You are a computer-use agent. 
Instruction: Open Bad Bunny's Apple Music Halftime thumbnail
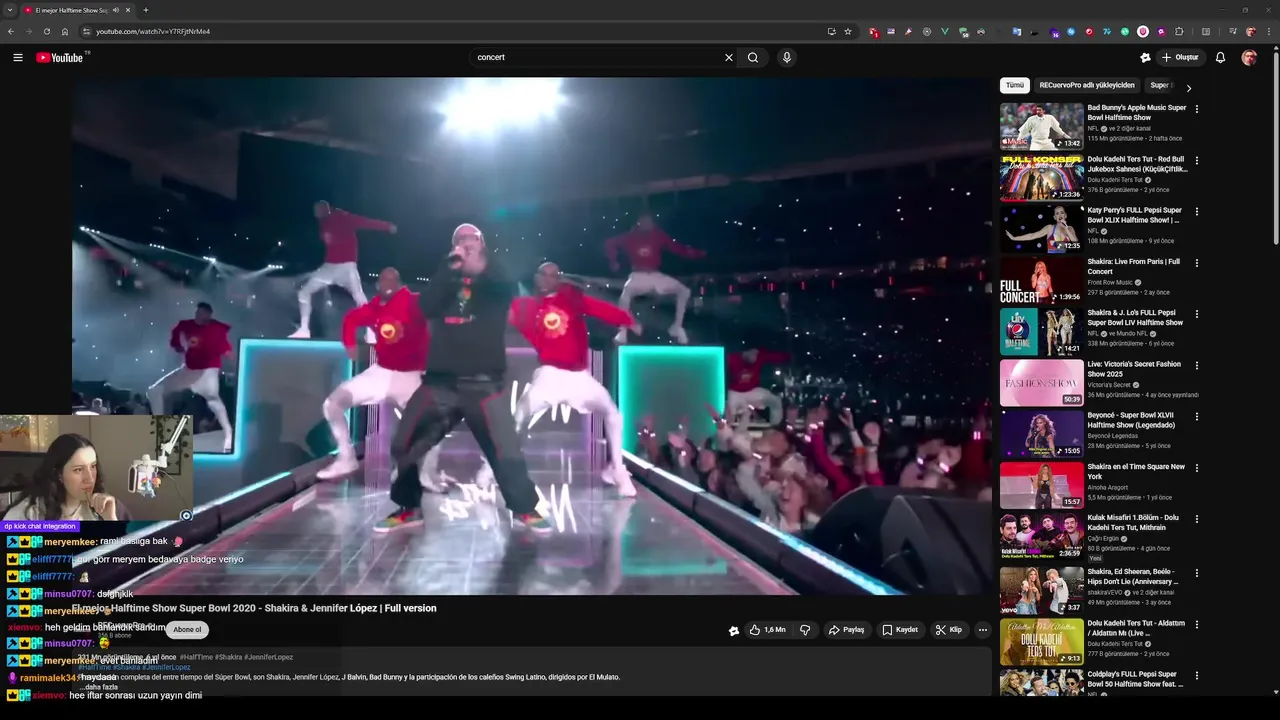click(1041, 126)
